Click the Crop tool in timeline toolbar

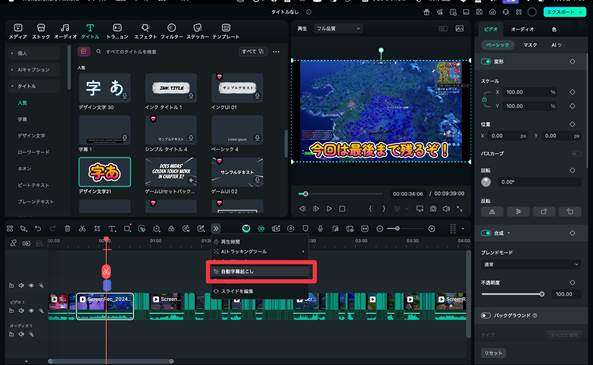97,228
